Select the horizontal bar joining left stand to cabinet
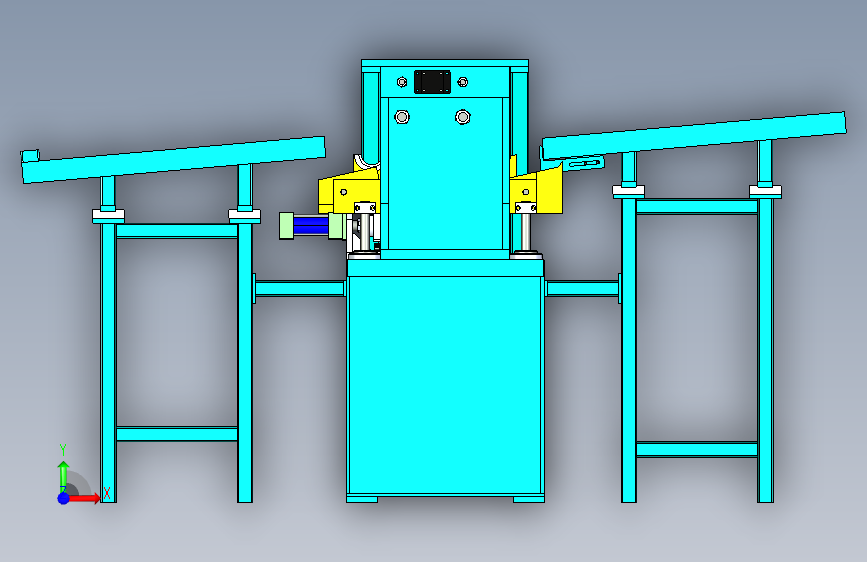Image resolution: width=867 pixels, height=562 pixels. tap(300, 288)
